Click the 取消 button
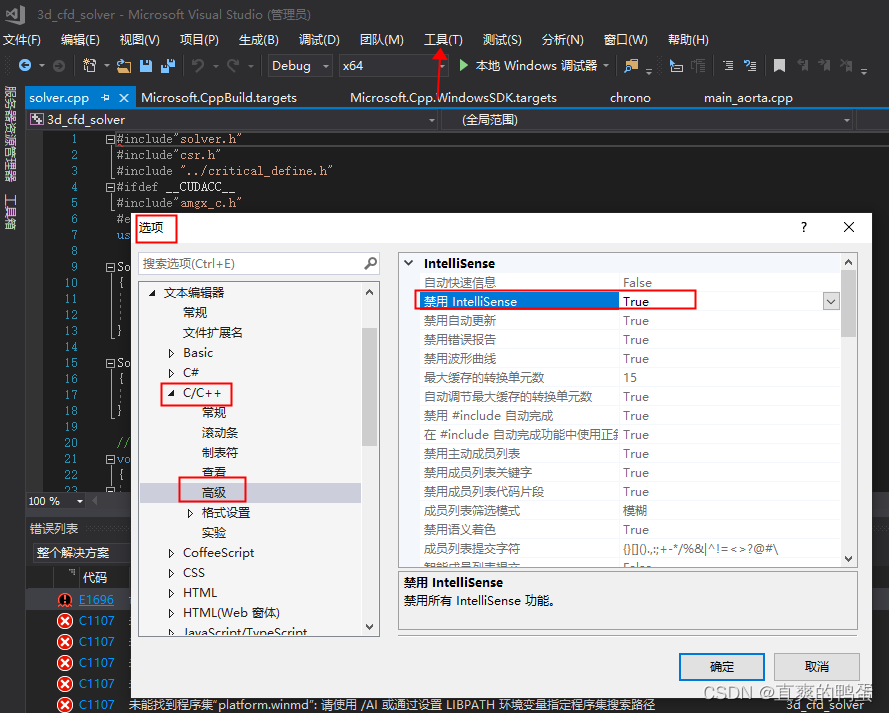This screenshot has width=889, height=713. point(816,667)
